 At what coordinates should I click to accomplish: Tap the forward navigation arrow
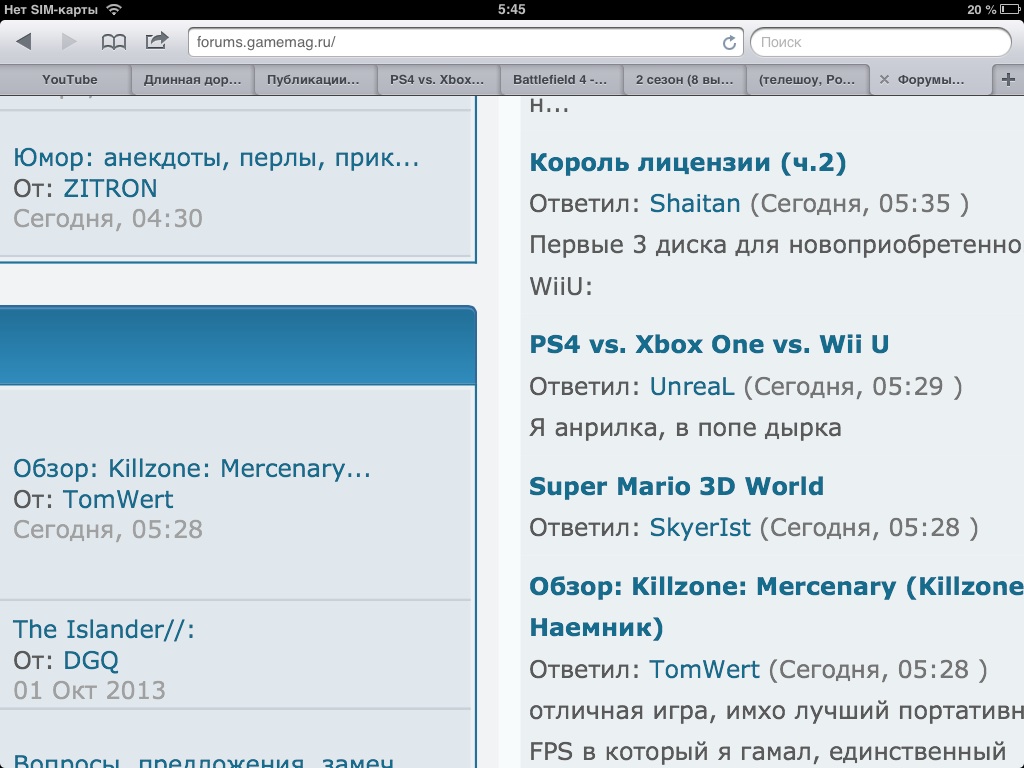(x=69, y=42)
